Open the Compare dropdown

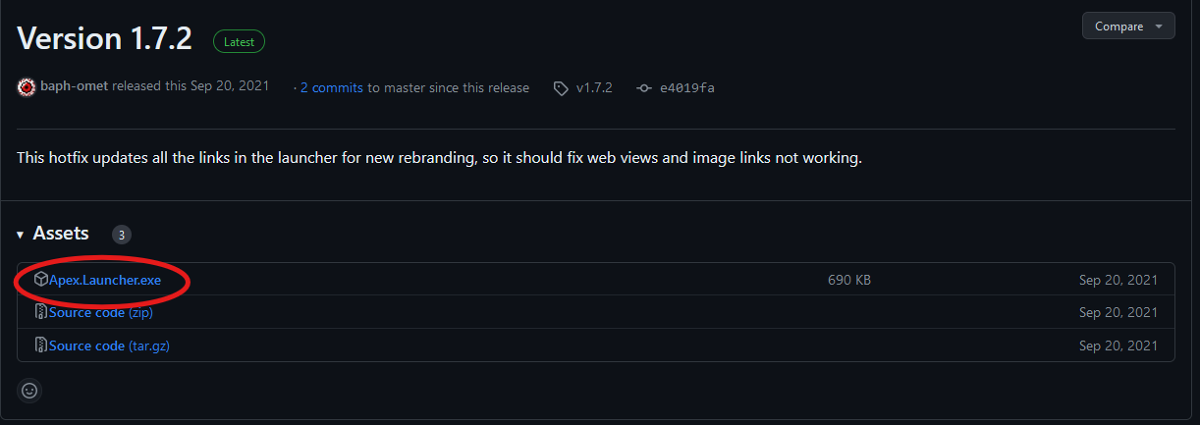tap(1128, 26)
